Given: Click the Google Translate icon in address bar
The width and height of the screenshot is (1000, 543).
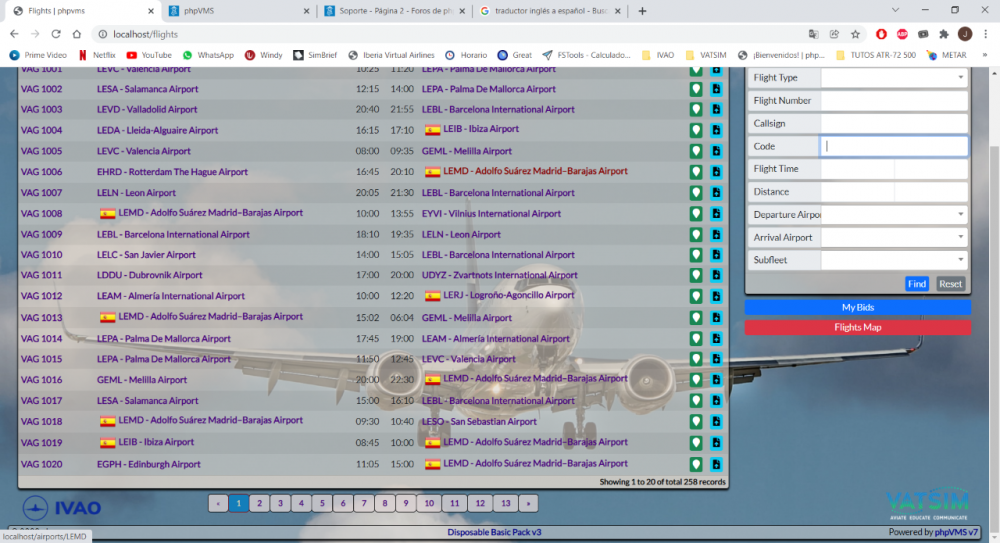Looking at the screenshot, I should tap(814, 34).
